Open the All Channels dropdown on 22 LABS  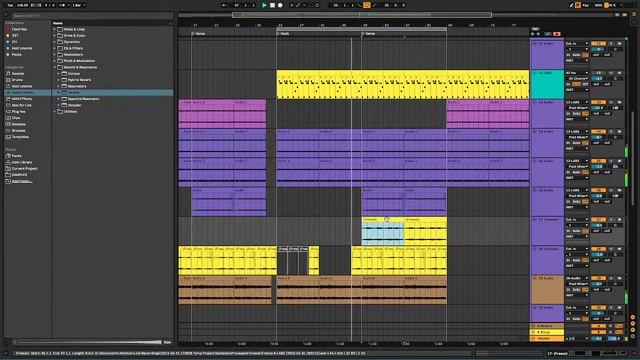coord(577,78)
